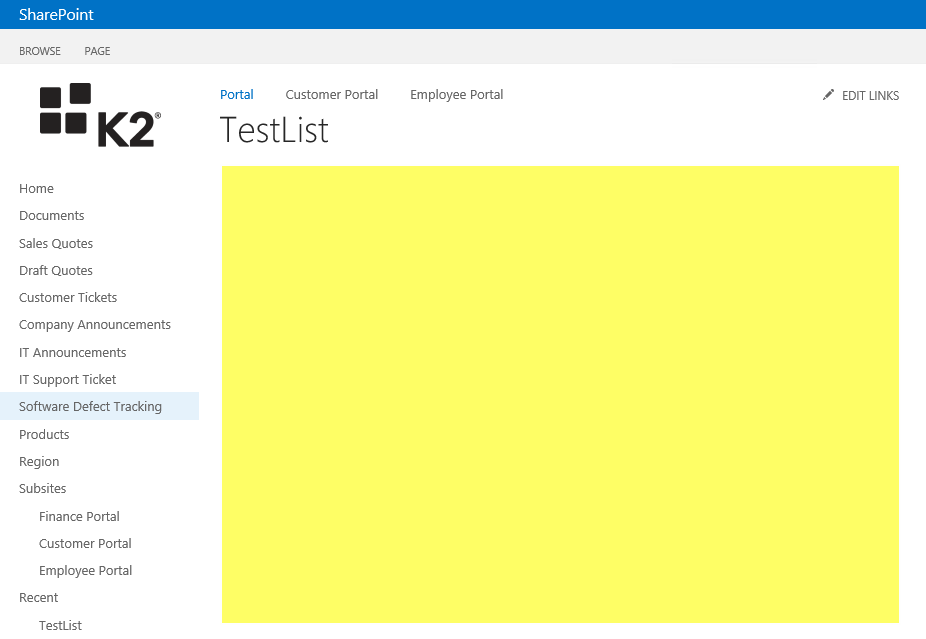Open Employee Portal under Subsites
The width and height of the screenshot is (926, 639).
pyautogui.click(x=86, y=570)
